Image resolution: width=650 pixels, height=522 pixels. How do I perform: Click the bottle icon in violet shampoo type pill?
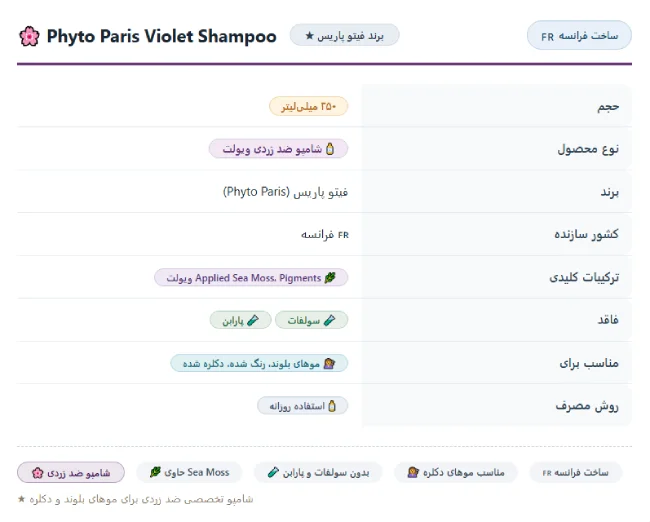[x=330, y=149]
